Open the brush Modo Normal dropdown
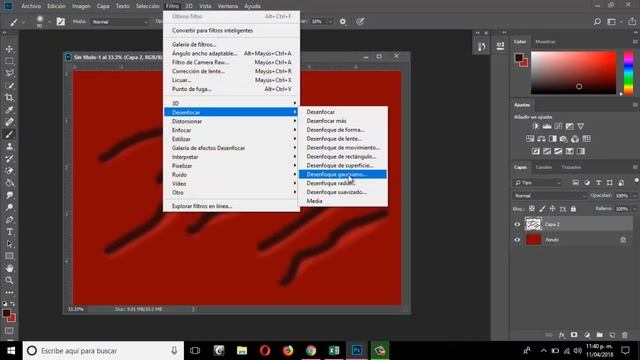This screenshot has width=640, height=360. tap(120, 22)
